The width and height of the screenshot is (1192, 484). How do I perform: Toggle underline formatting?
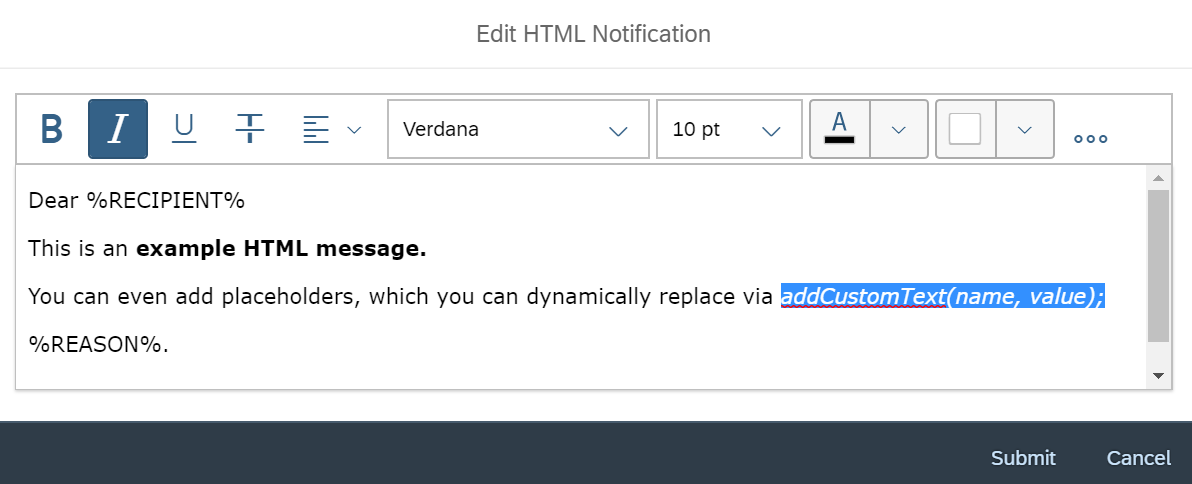tap(184, 129)
